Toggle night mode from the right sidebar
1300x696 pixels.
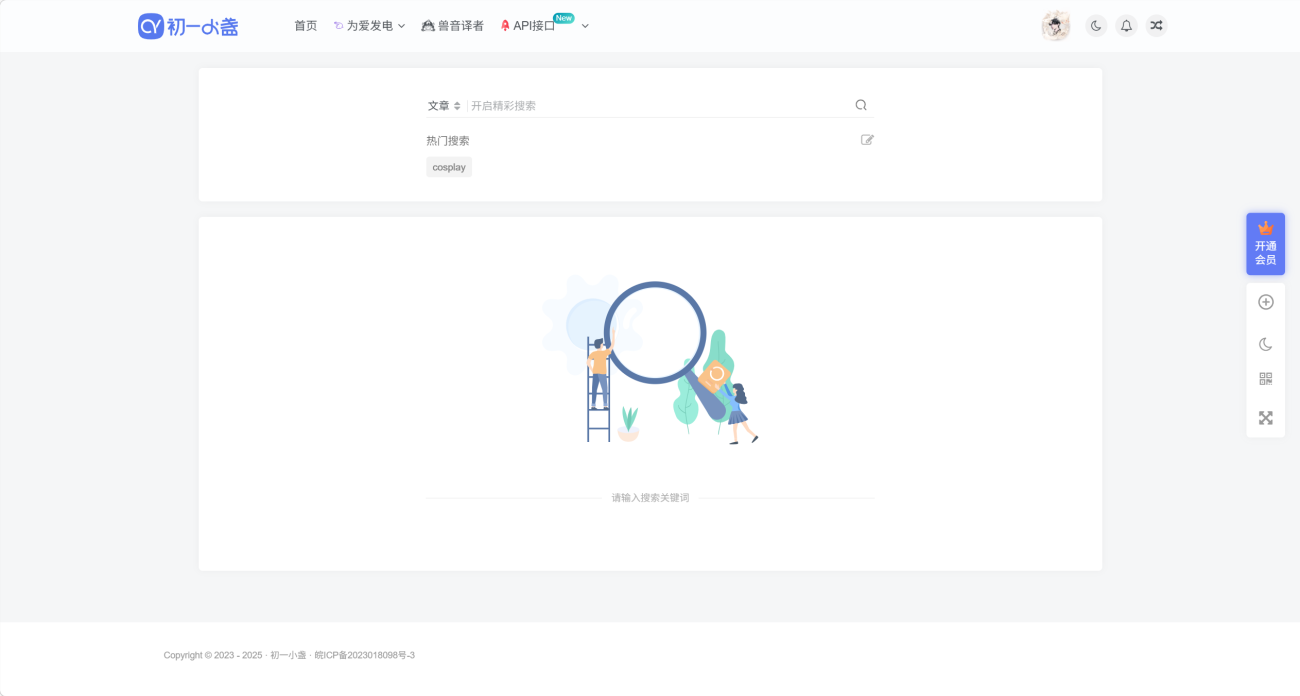(1265, 344)
